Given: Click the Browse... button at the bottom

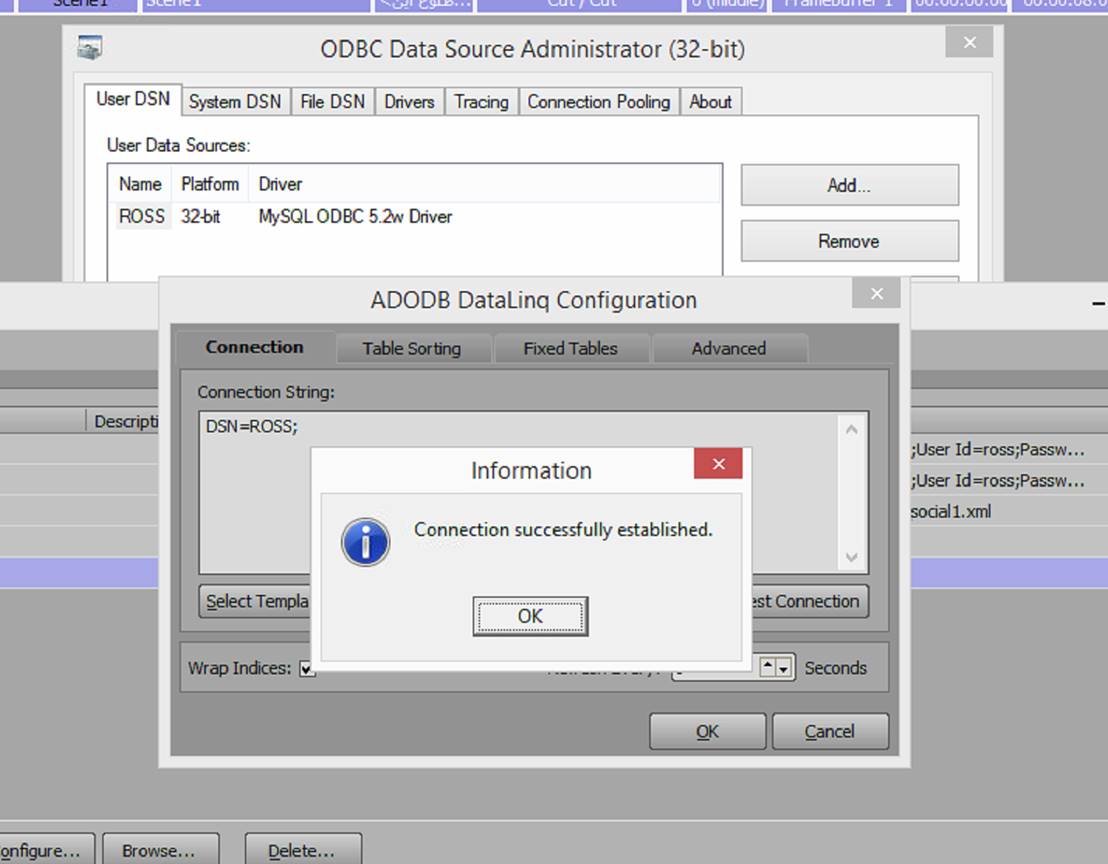Looking at the screenshot, I should [x=160, y=850].
